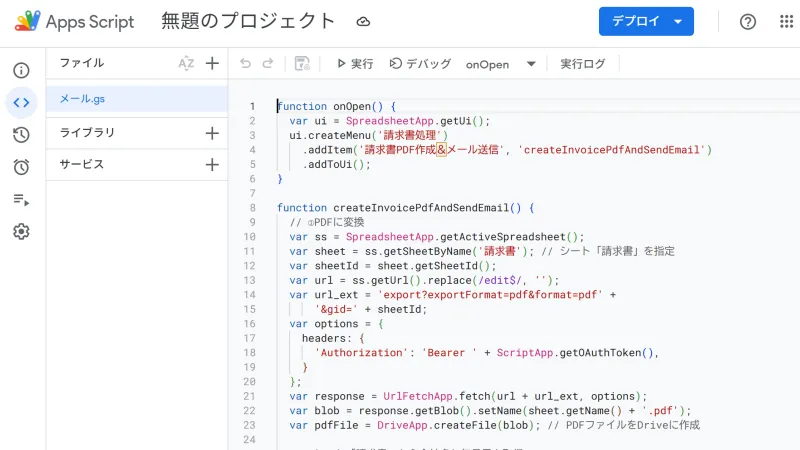
Task: Click the cloud saved status icon
Action: click(x=363, y=21)
